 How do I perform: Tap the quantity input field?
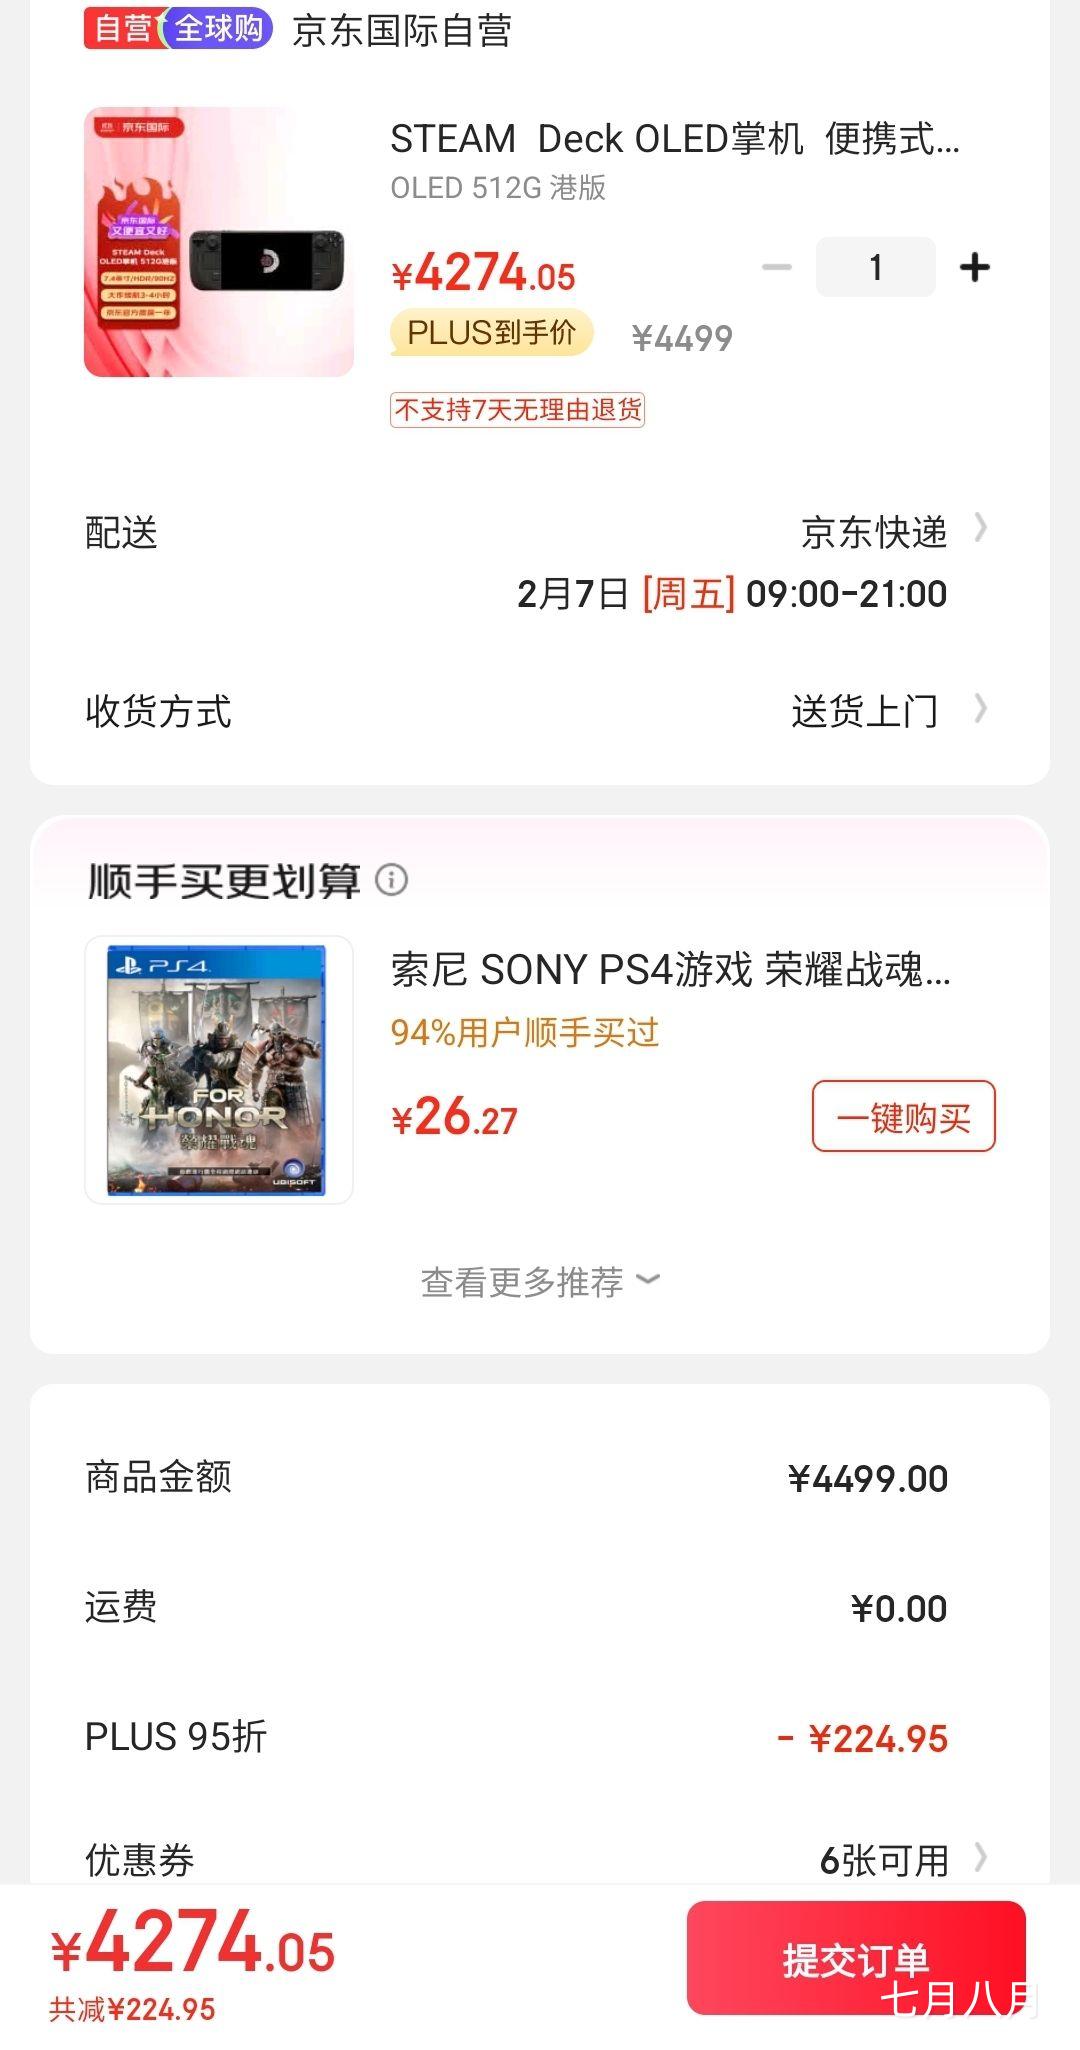(x=875, y=267)
